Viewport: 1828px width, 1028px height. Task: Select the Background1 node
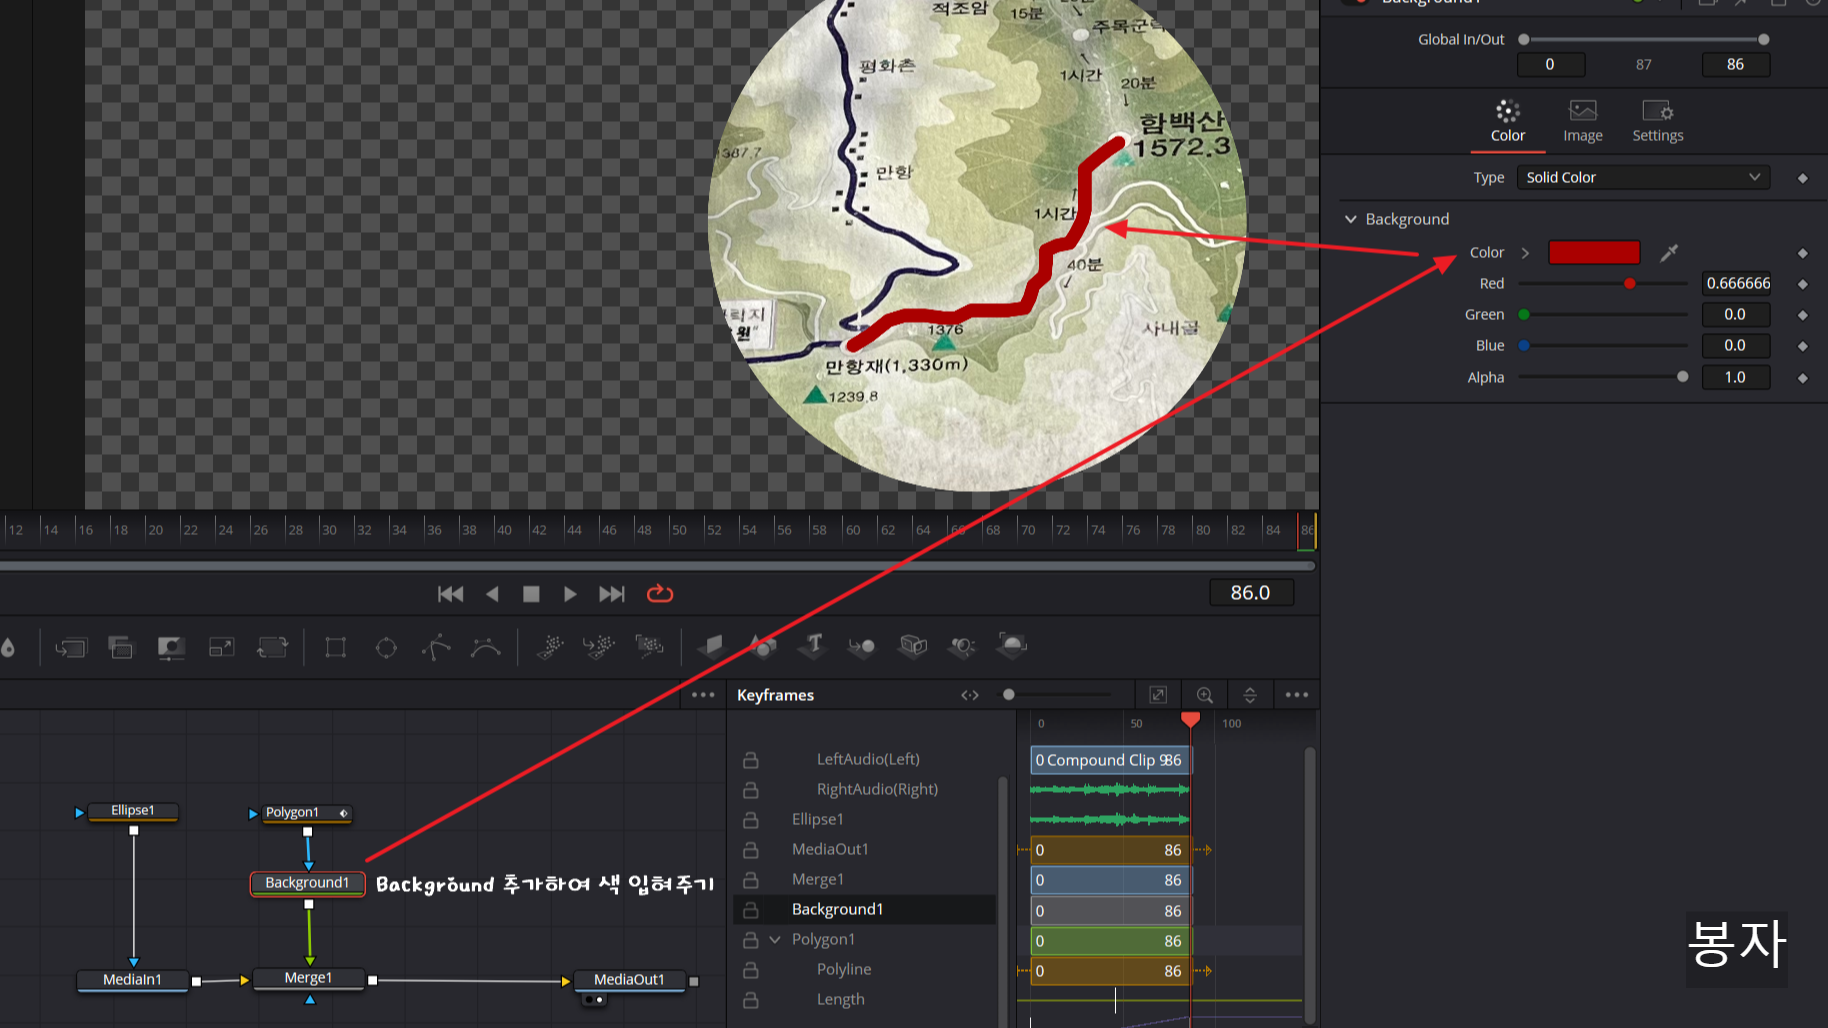307,883
